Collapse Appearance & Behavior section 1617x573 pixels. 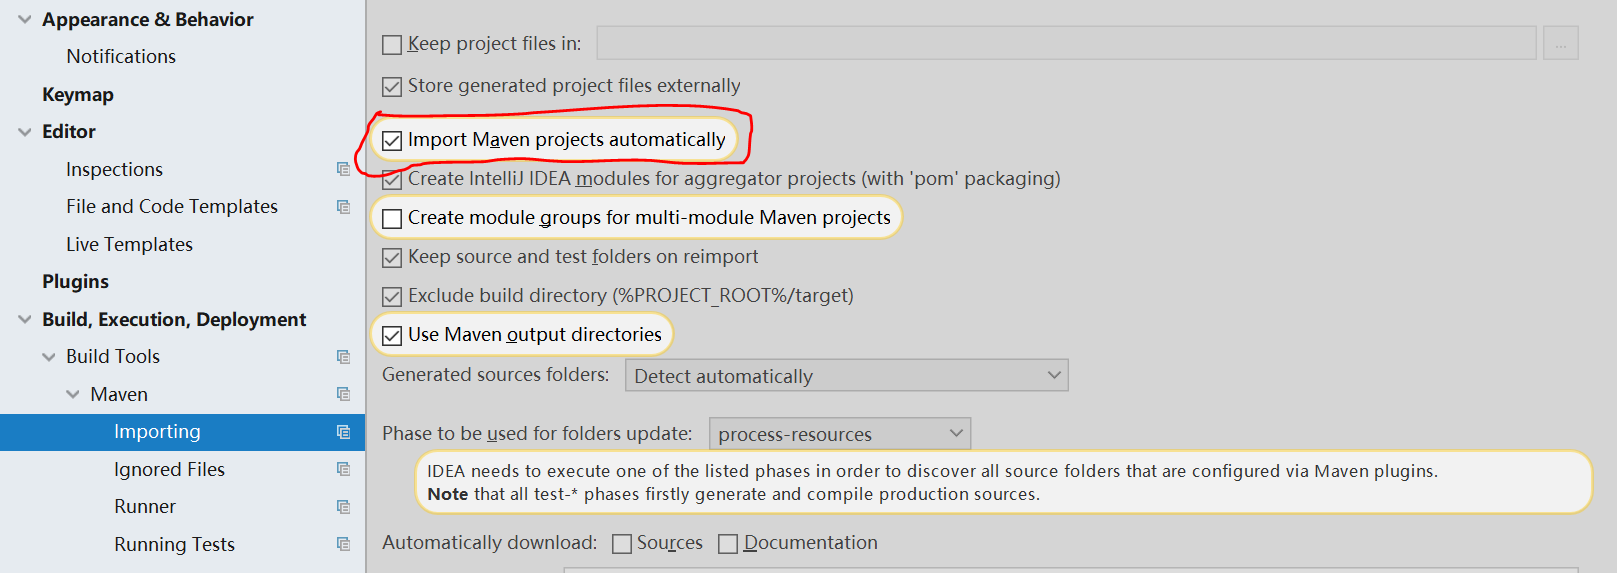[25, 19]
